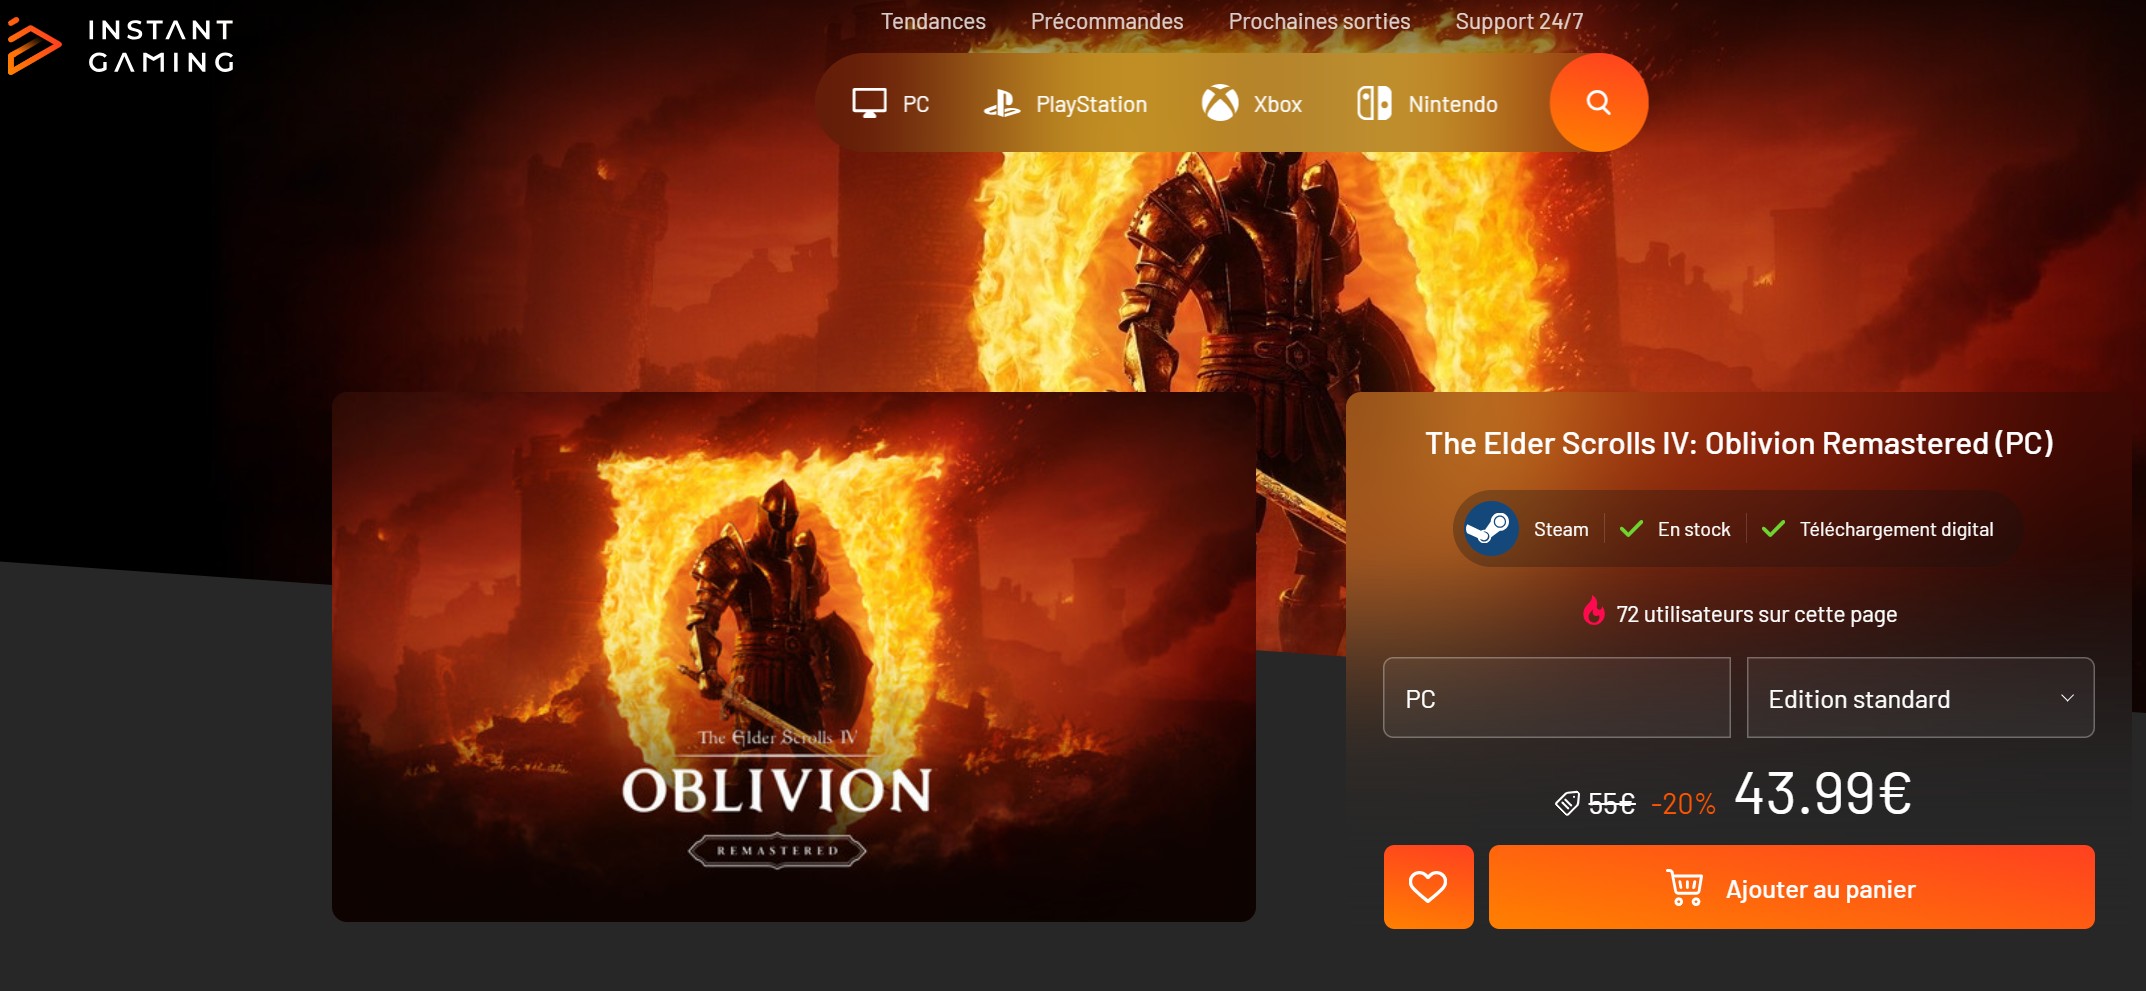Viewport: 2146px width, 991px height.
Task: Click the game title heading
Action: (x=1739, y=443)
